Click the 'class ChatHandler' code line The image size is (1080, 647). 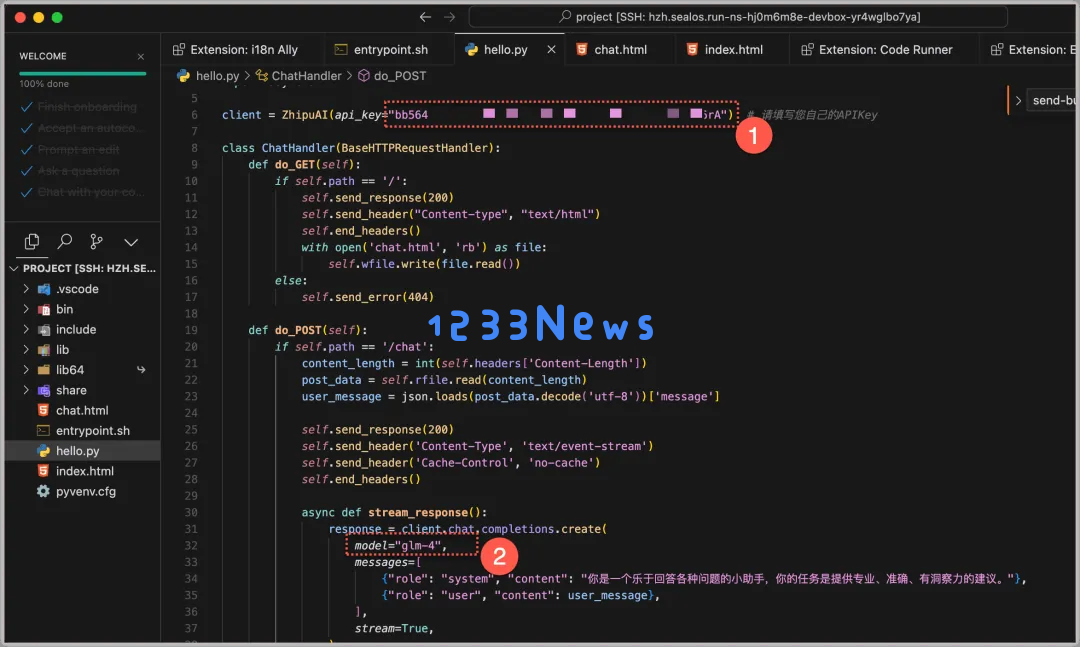[361, 148]
